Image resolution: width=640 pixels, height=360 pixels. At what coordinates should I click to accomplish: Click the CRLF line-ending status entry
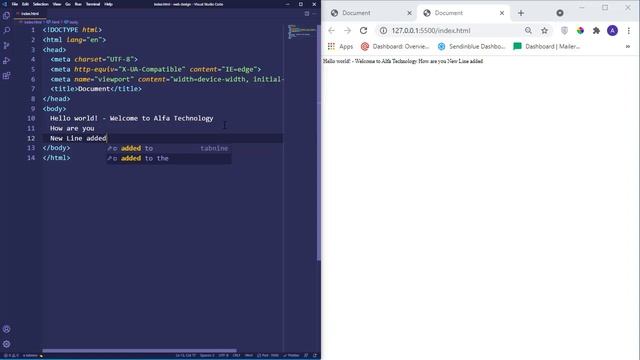pyautogui.click(x=236, y=356)
